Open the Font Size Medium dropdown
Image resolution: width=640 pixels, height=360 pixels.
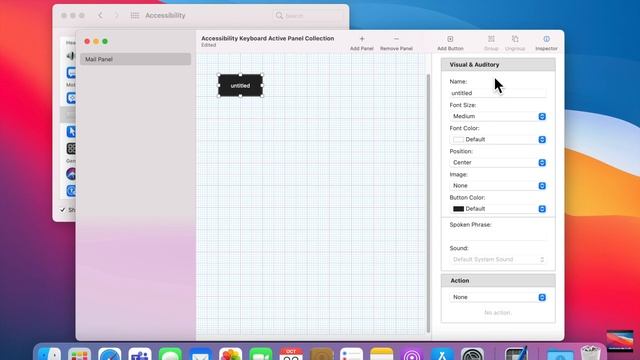click(498, 116)
